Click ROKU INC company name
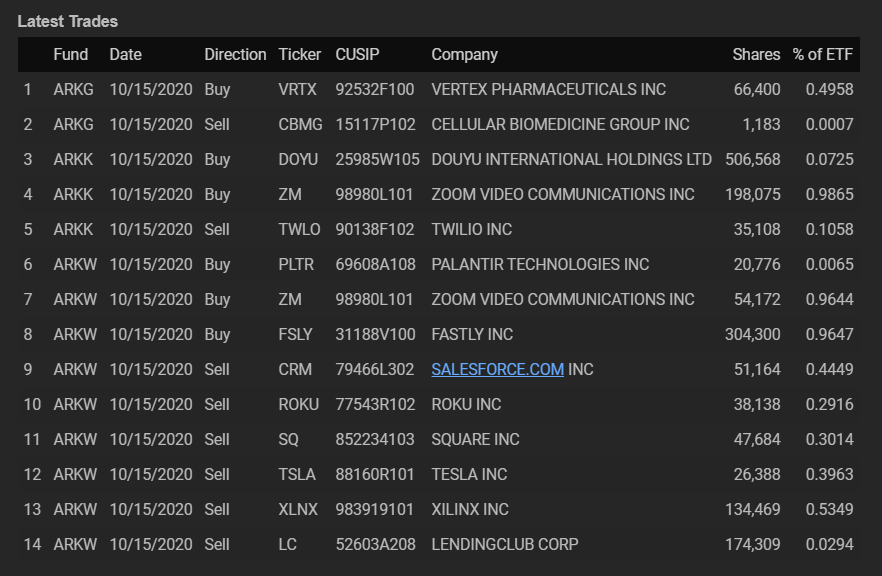 (x=466, y=404)
